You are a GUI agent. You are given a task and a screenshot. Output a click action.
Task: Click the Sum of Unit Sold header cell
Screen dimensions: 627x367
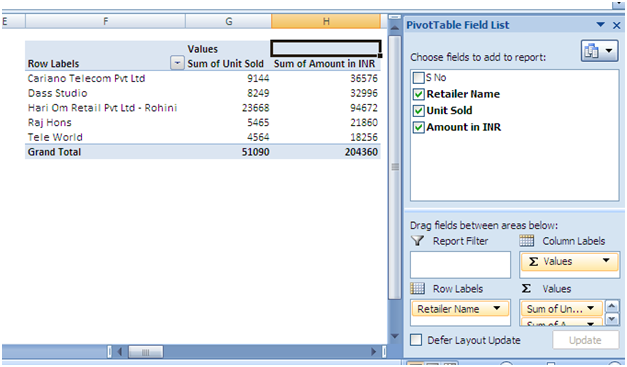pos(226,64)
